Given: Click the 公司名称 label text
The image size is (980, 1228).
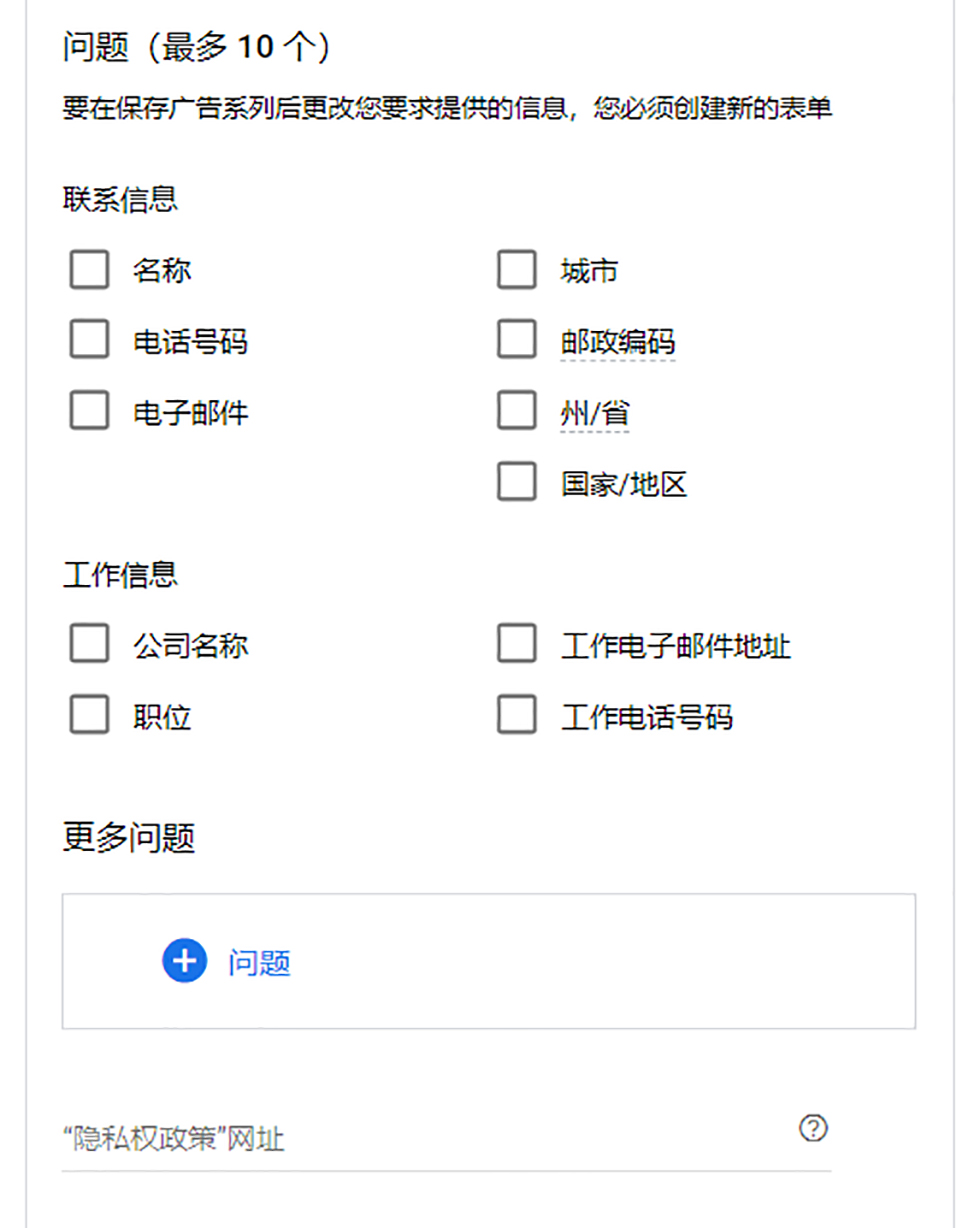Looking at the screenshot, I should coord(190,646).
